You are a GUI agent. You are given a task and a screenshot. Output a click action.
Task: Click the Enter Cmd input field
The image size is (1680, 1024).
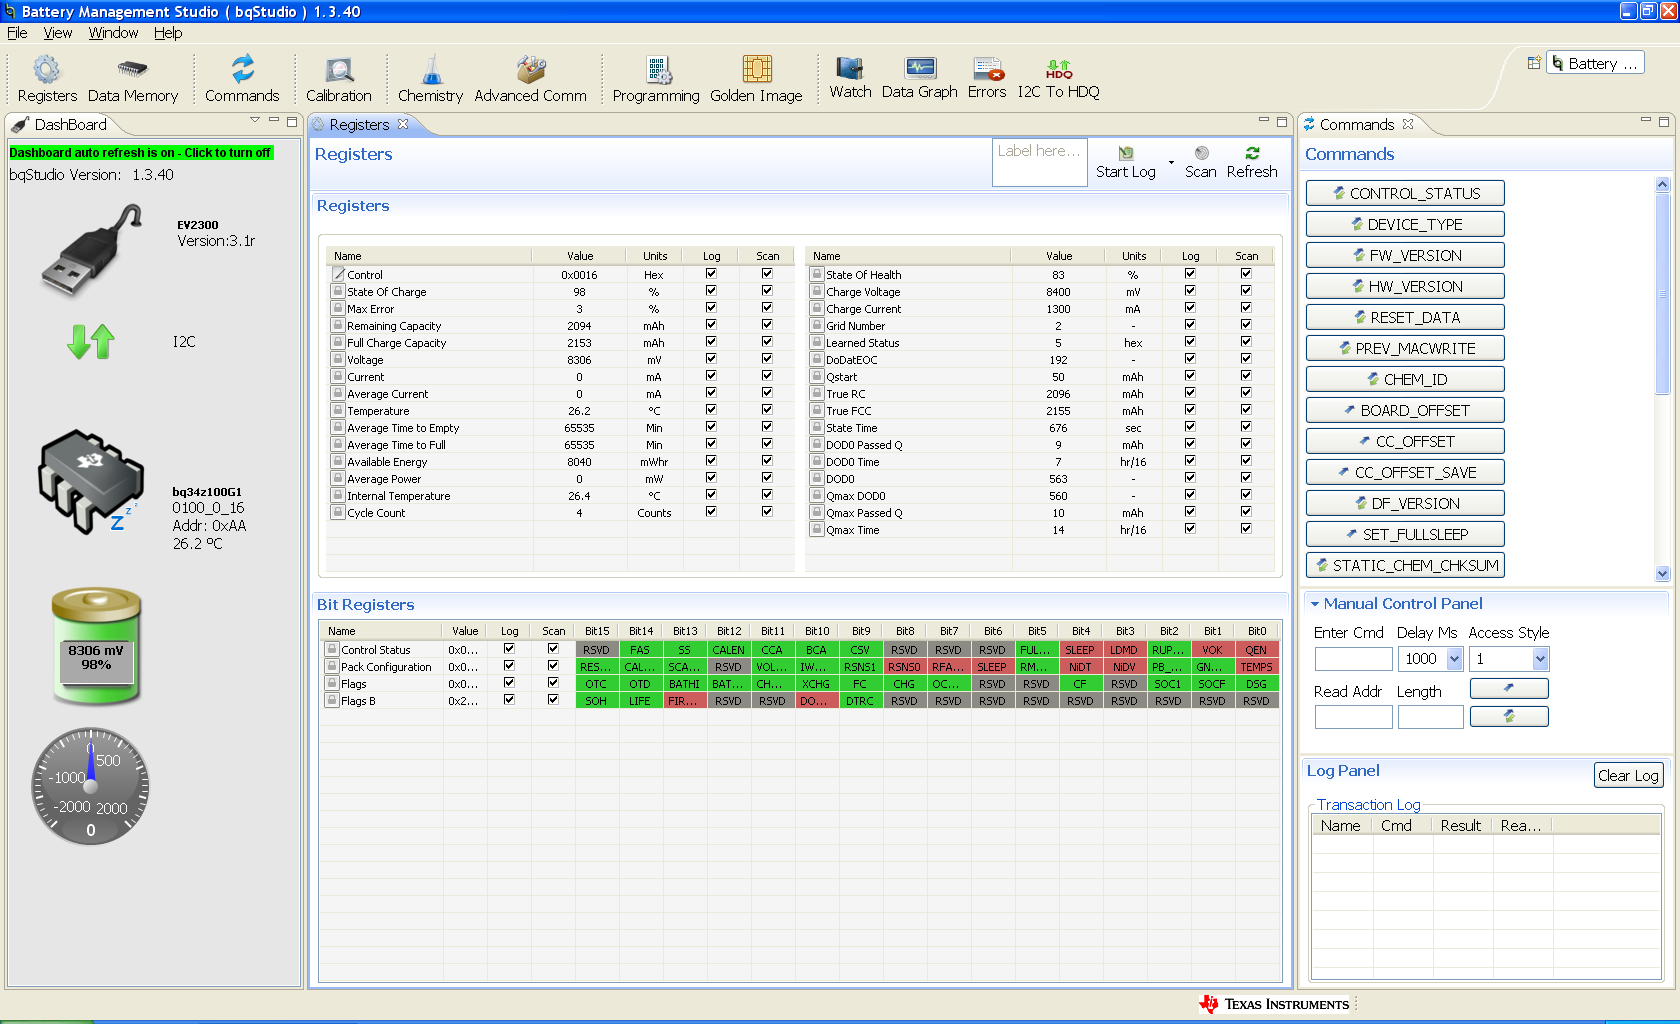[1353, 659]
